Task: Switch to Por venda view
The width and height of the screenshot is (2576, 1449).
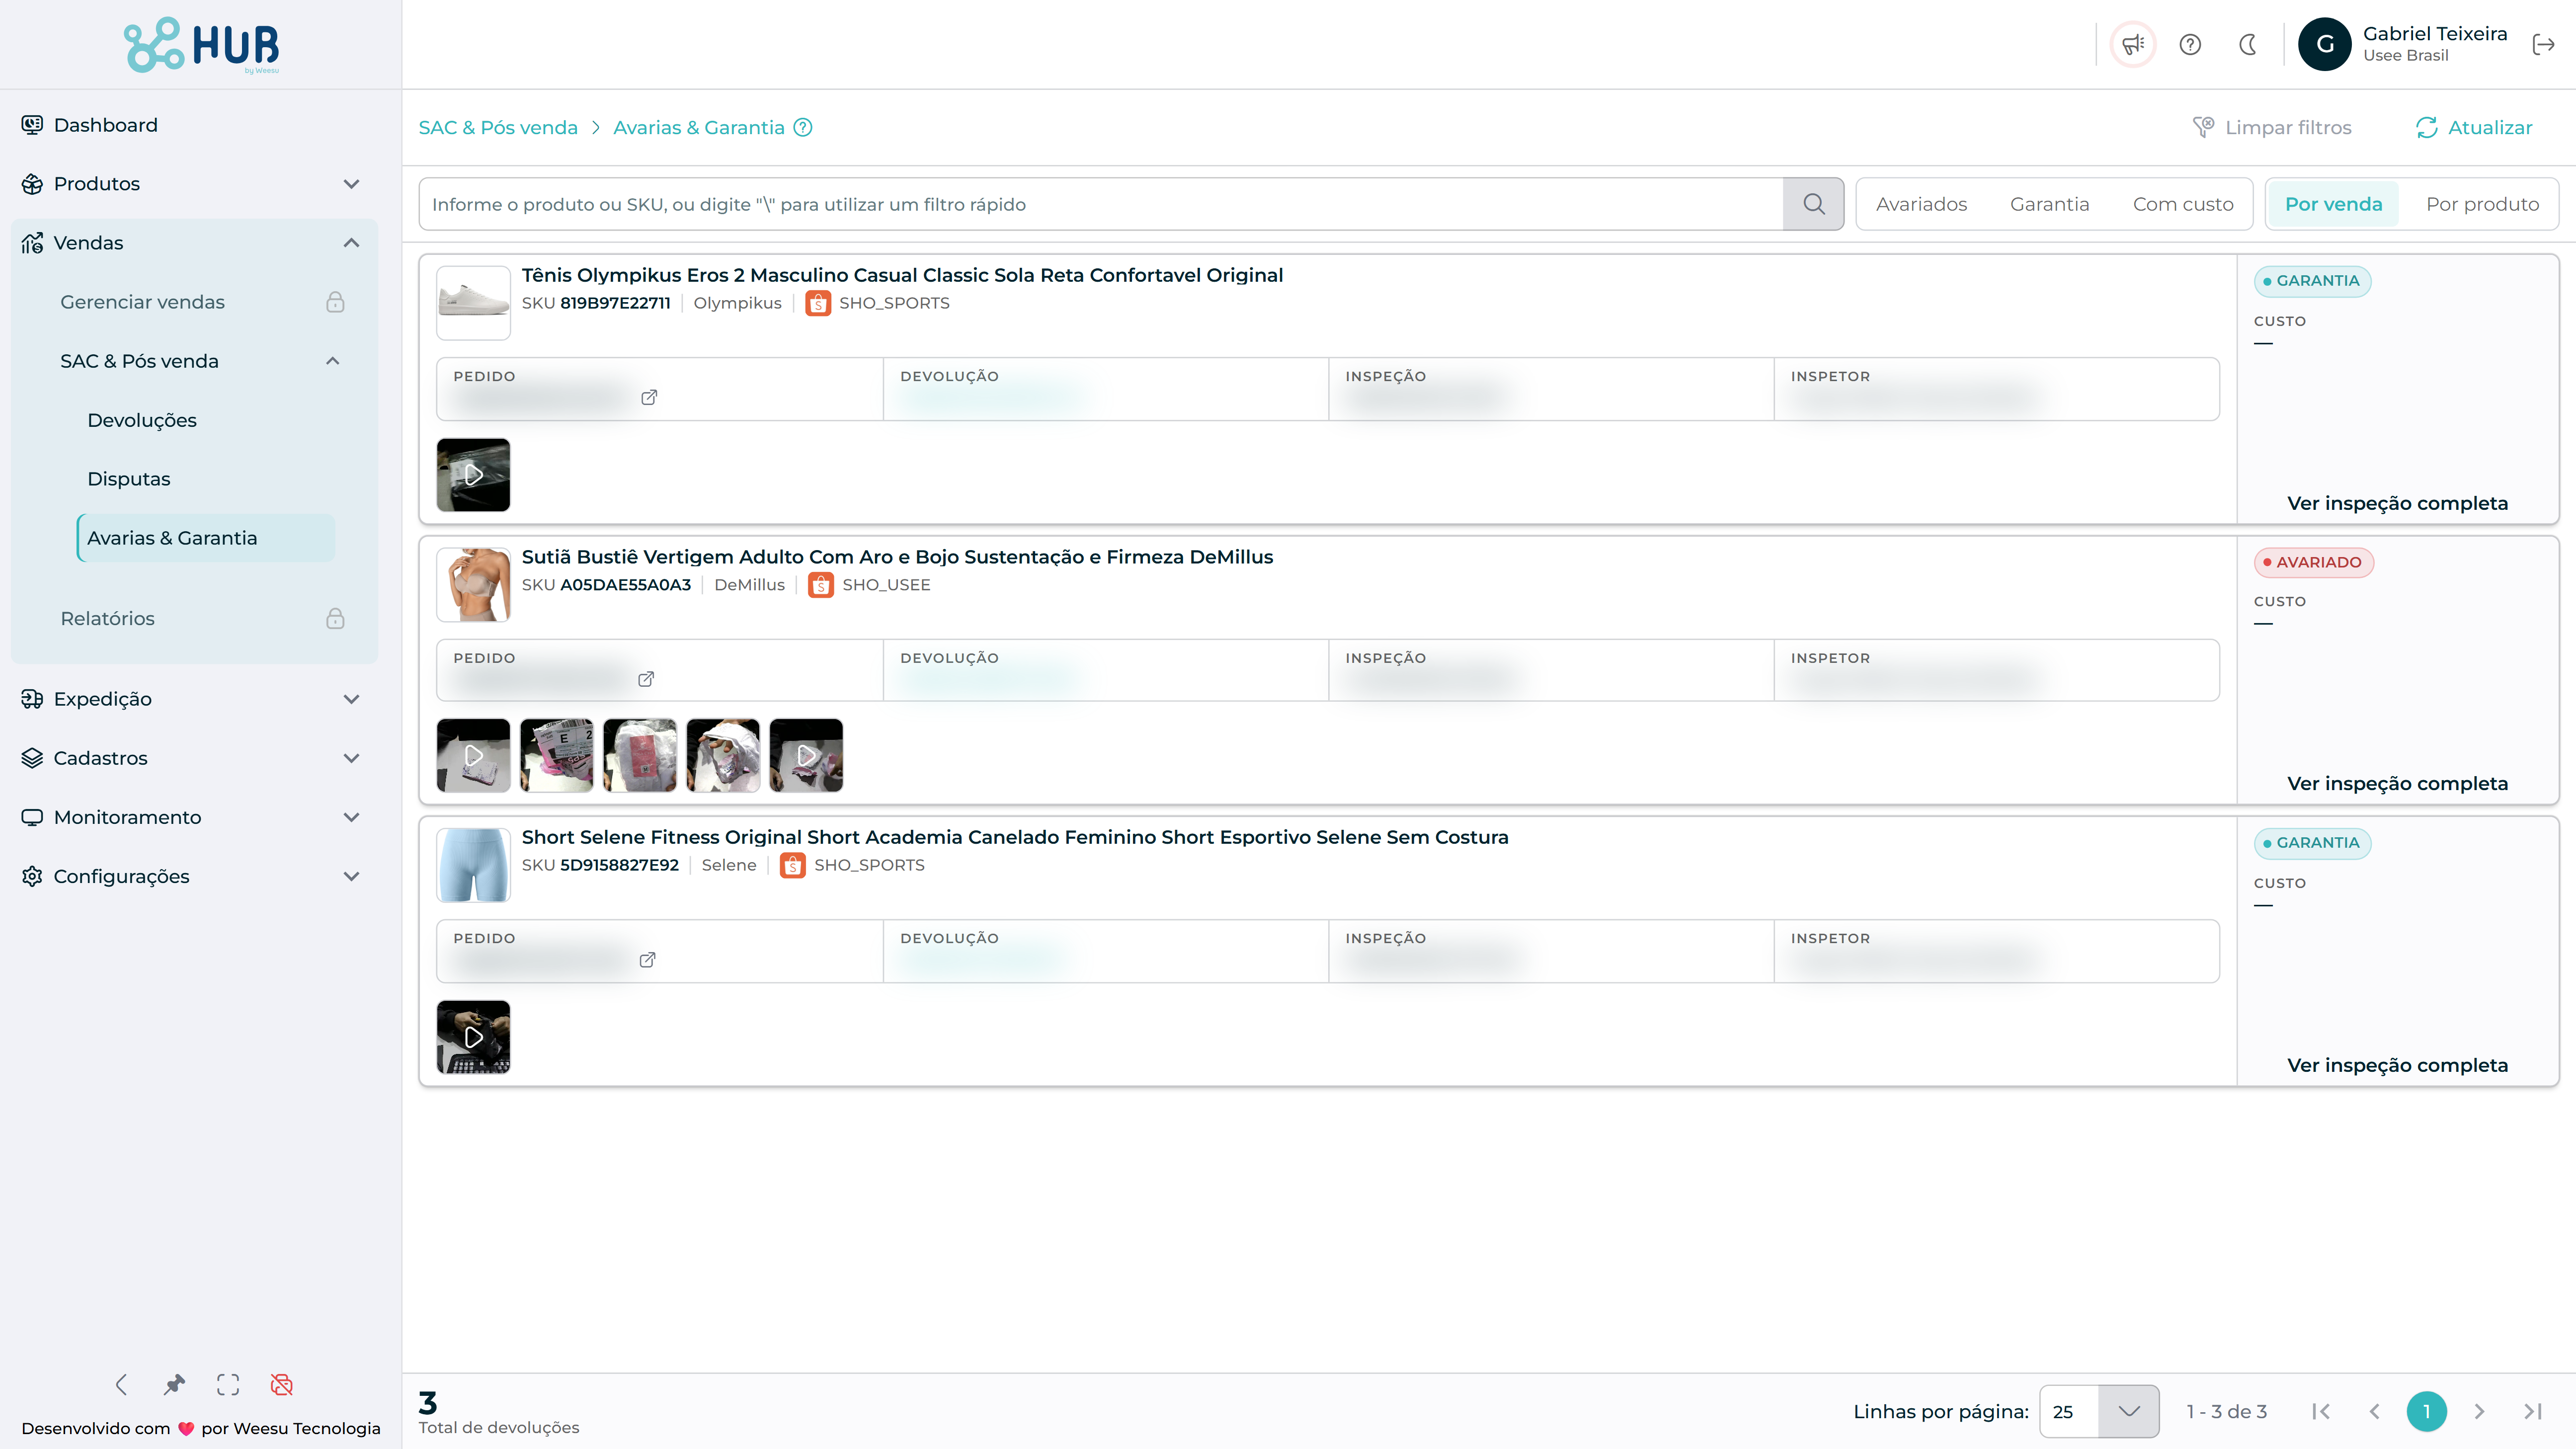Action: (x=2333, y=204)
